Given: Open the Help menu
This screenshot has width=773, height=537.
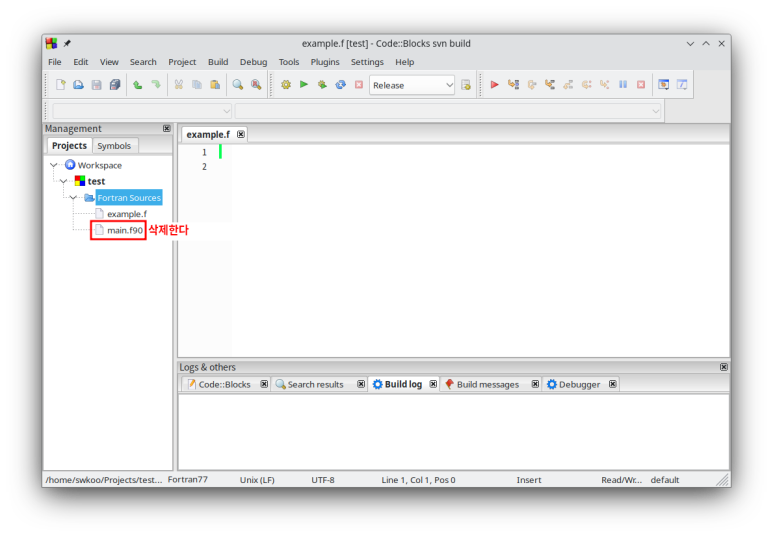Looking at the screenshot, I should tap(405, 62).
